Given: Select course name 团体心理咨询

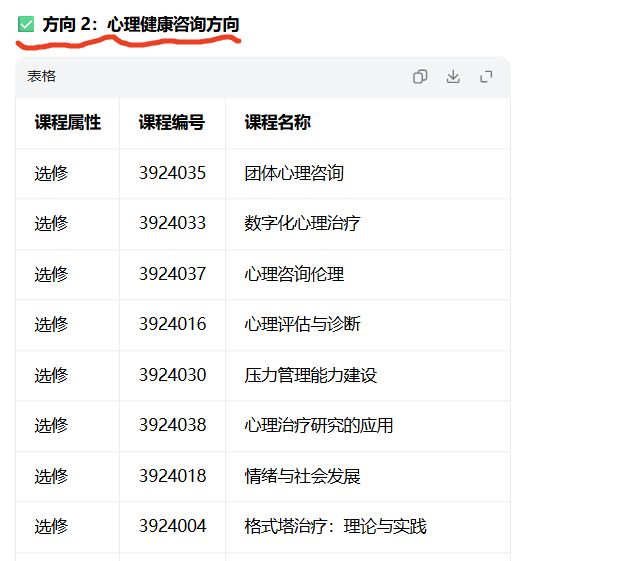Looking at the screenshot, I should [x=294, y=173].
